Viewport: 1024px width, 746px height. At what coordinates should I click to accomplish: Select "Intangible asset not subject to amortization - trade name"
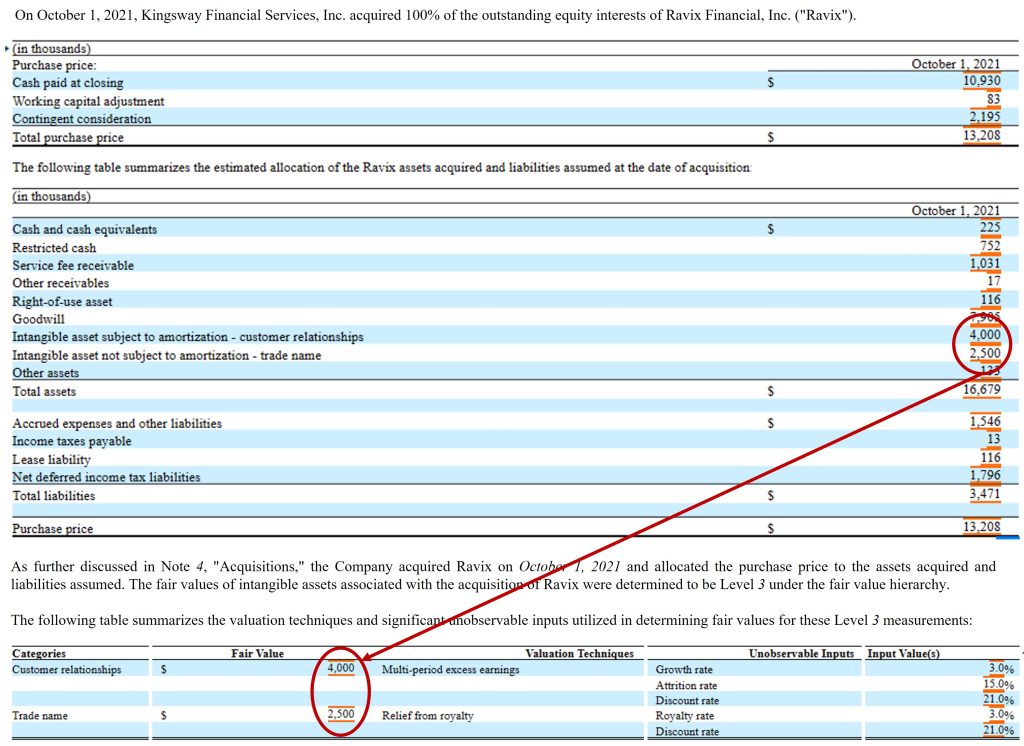[x=167, y=355]
